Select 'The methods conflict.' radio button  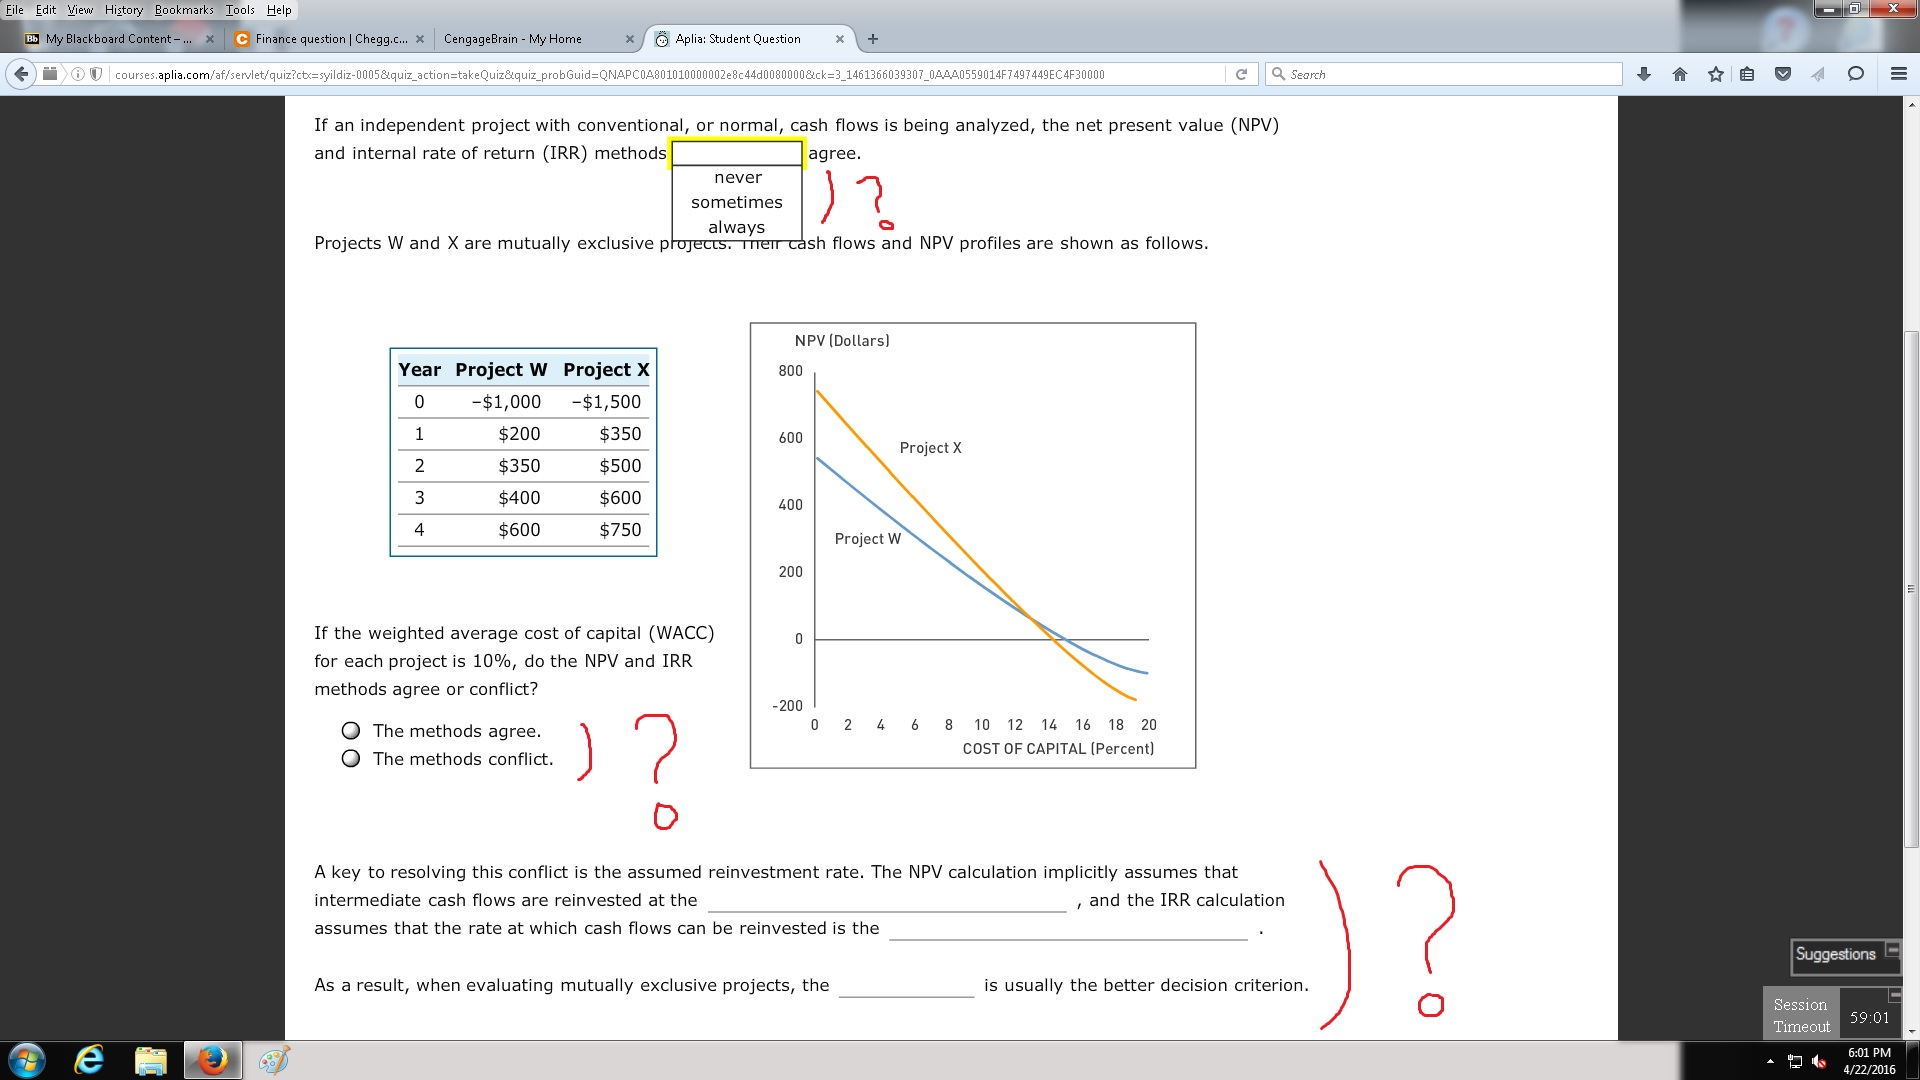[350, 759]
